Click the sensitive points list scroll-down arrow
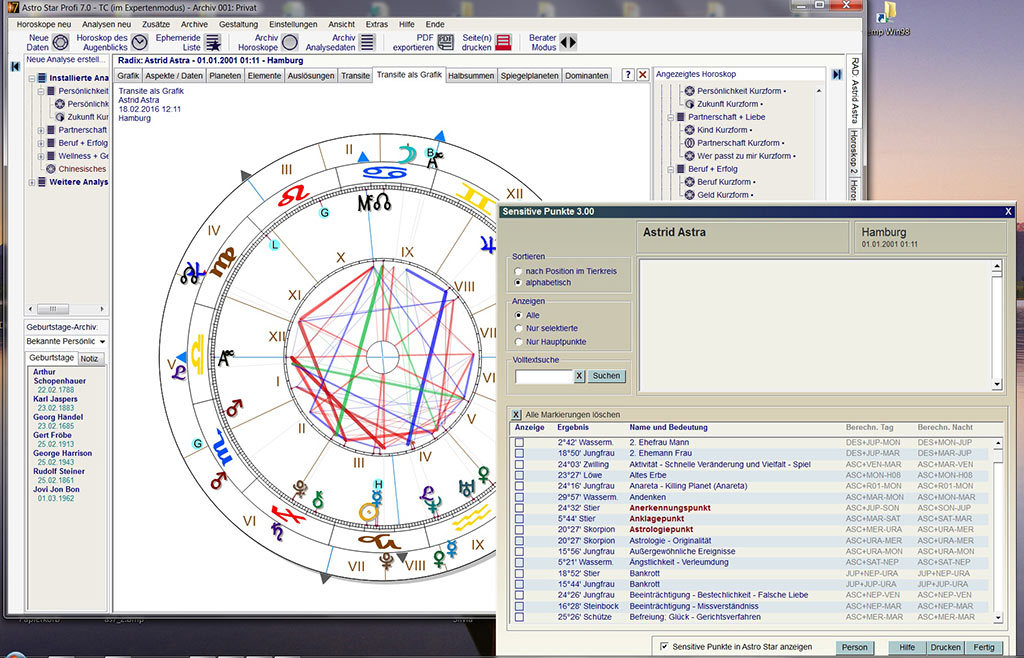 [x=997, y=618]
